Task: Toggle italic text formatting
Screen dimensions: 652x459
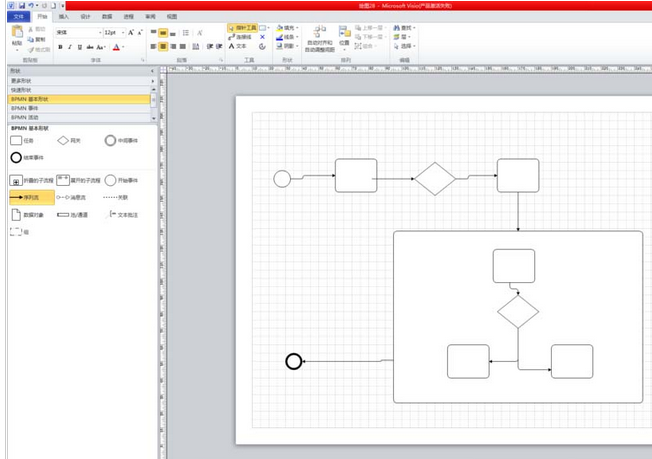Action: 71,47
